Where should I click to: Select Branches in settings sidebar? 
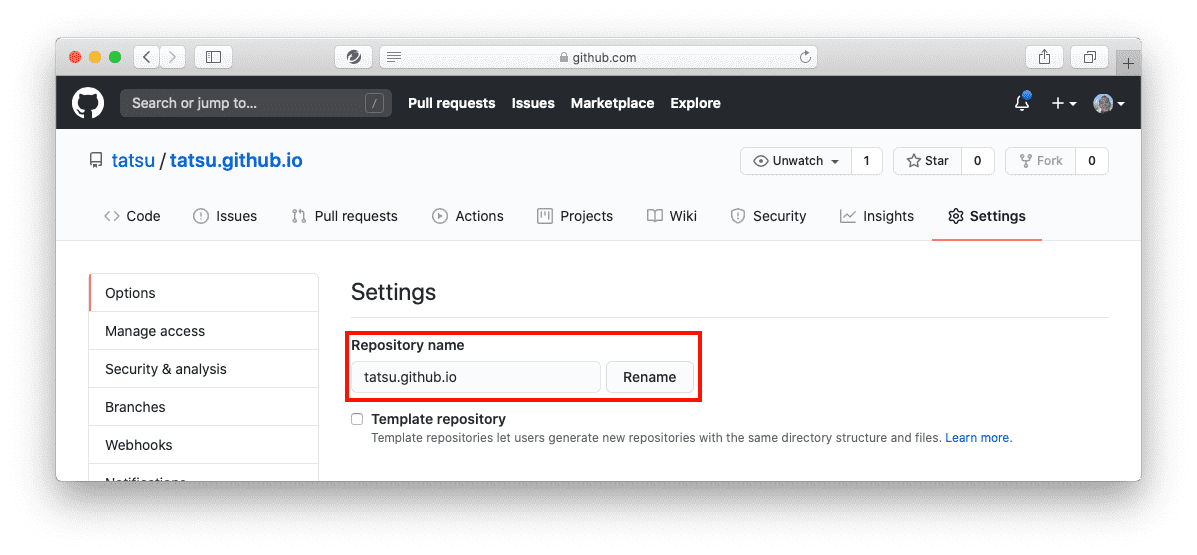204,407
